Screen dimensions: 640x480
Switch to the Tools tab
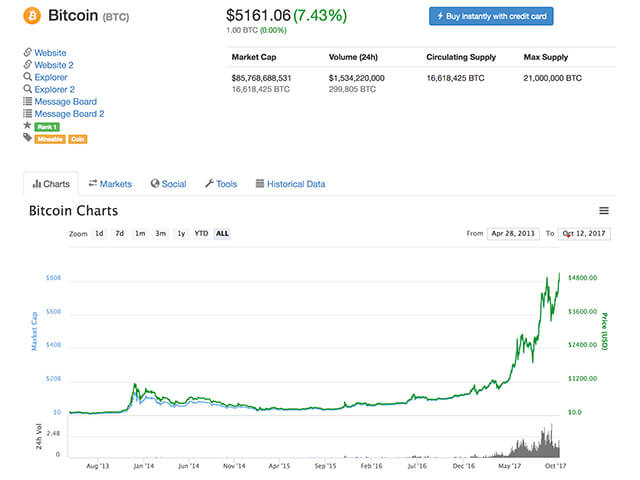221,184
